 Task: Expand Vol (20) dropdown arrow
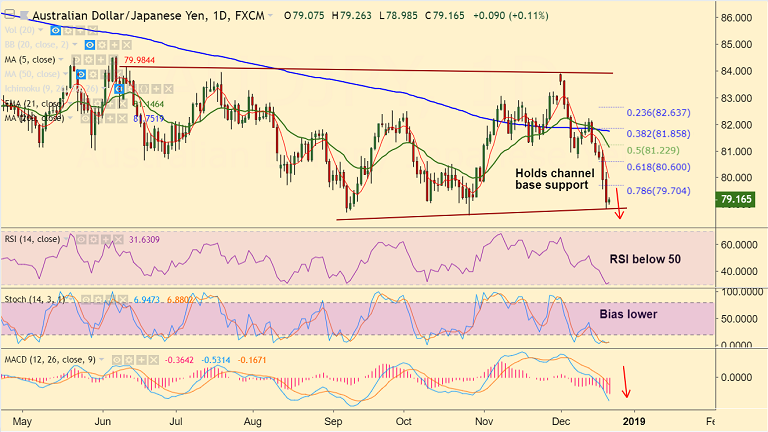[x=41, y=30]
